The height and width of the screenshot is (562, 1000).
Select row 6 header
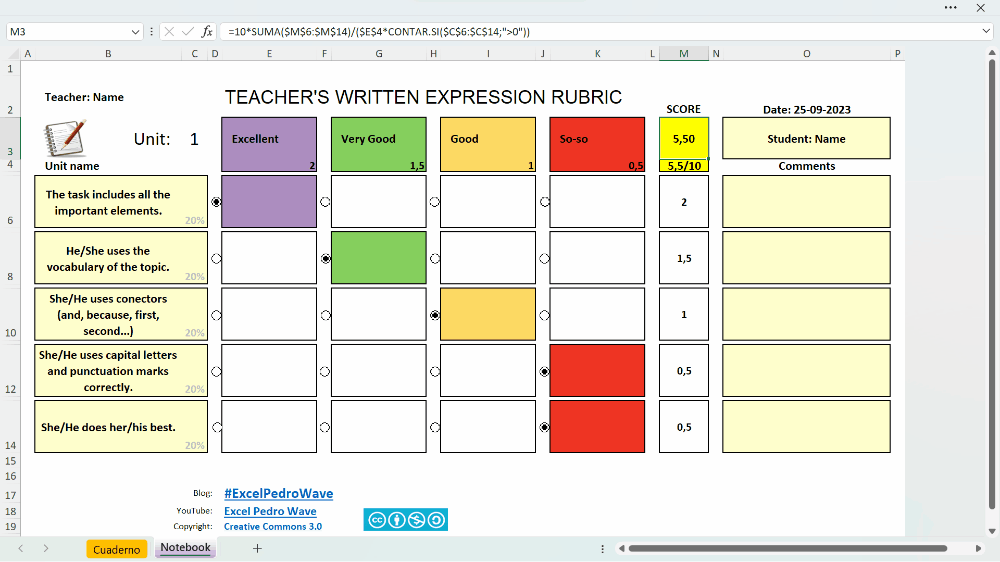click(10, 202)
